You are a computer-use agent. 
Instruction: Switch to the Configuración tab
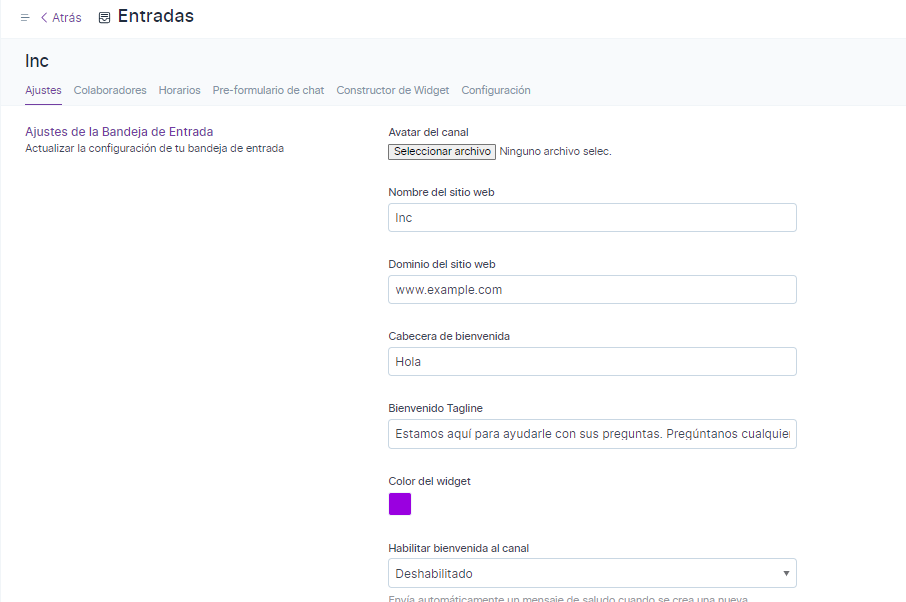coord(495,90)
